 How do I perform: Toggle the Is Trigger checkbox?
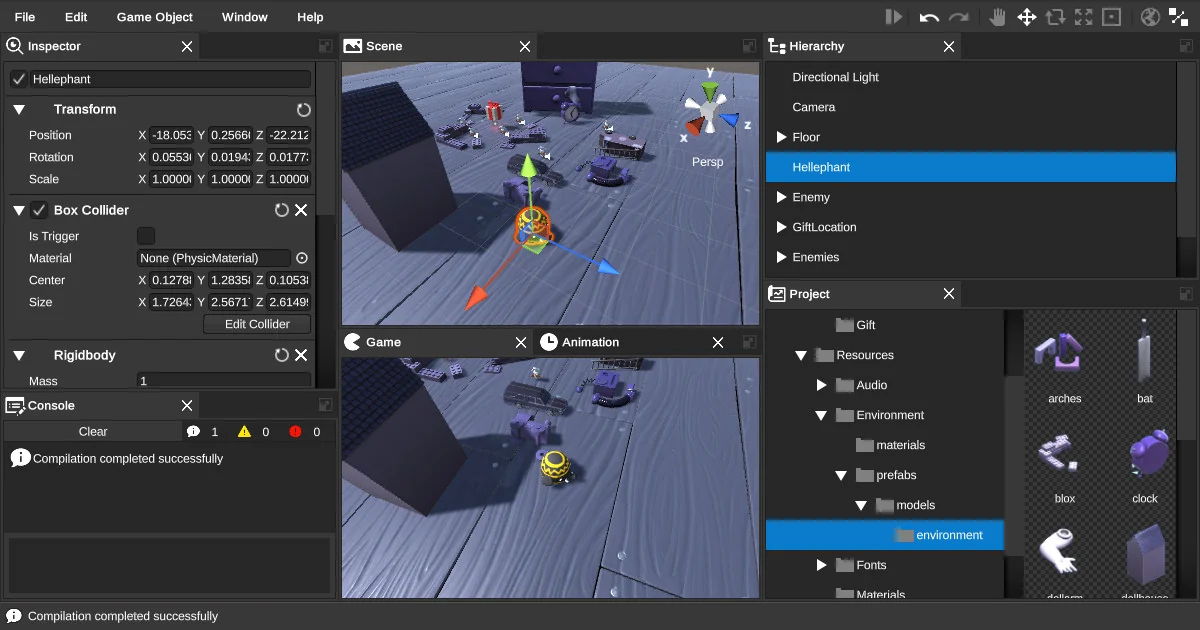click(x=146, y=235)
